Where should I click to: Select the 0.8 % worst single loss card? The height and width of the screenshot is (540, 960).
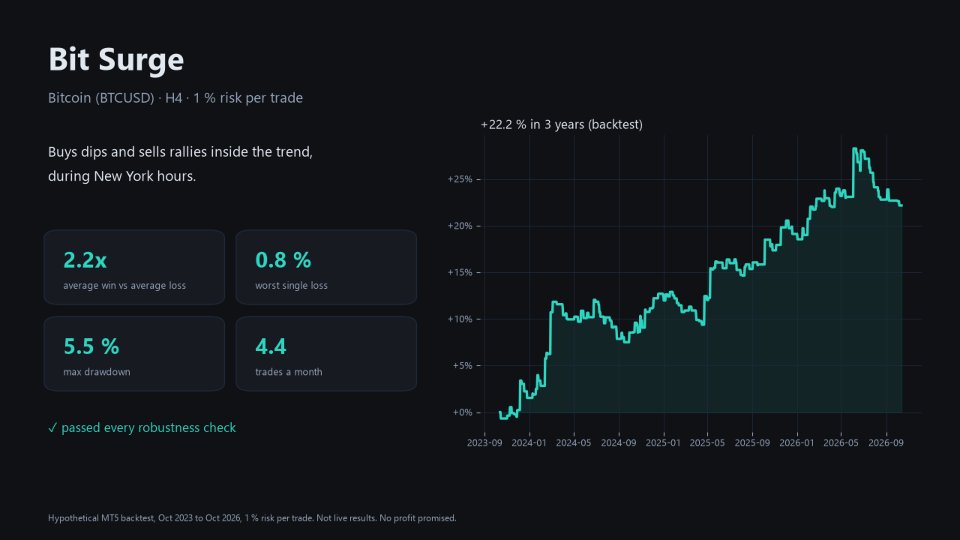tap(326, 268)
